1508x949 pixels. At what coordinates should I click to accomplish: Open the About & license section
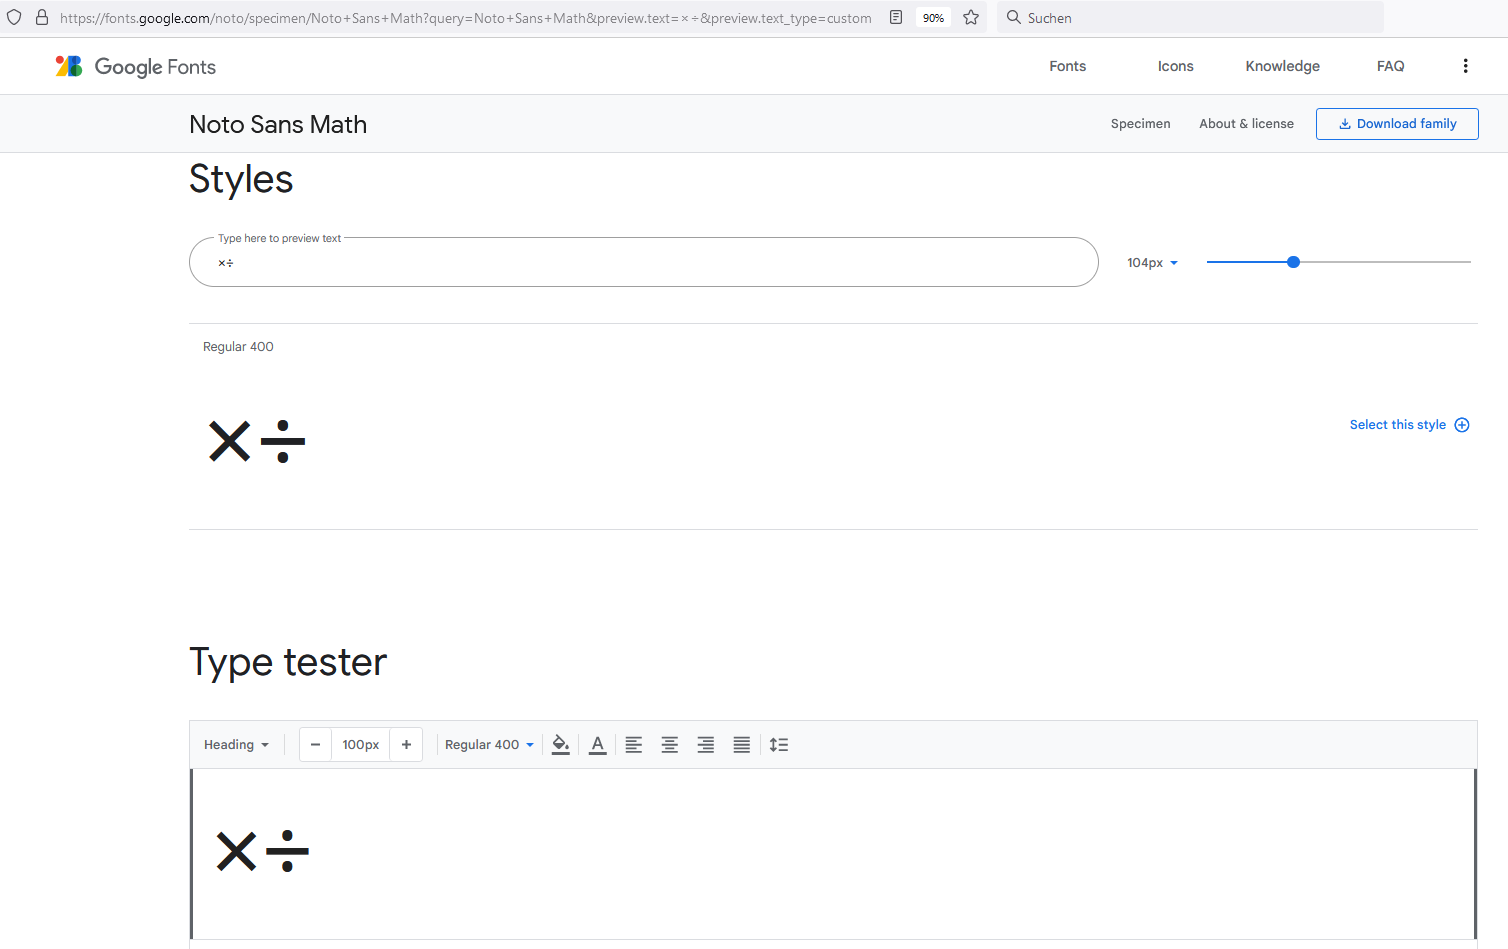tap(1246, 123)
